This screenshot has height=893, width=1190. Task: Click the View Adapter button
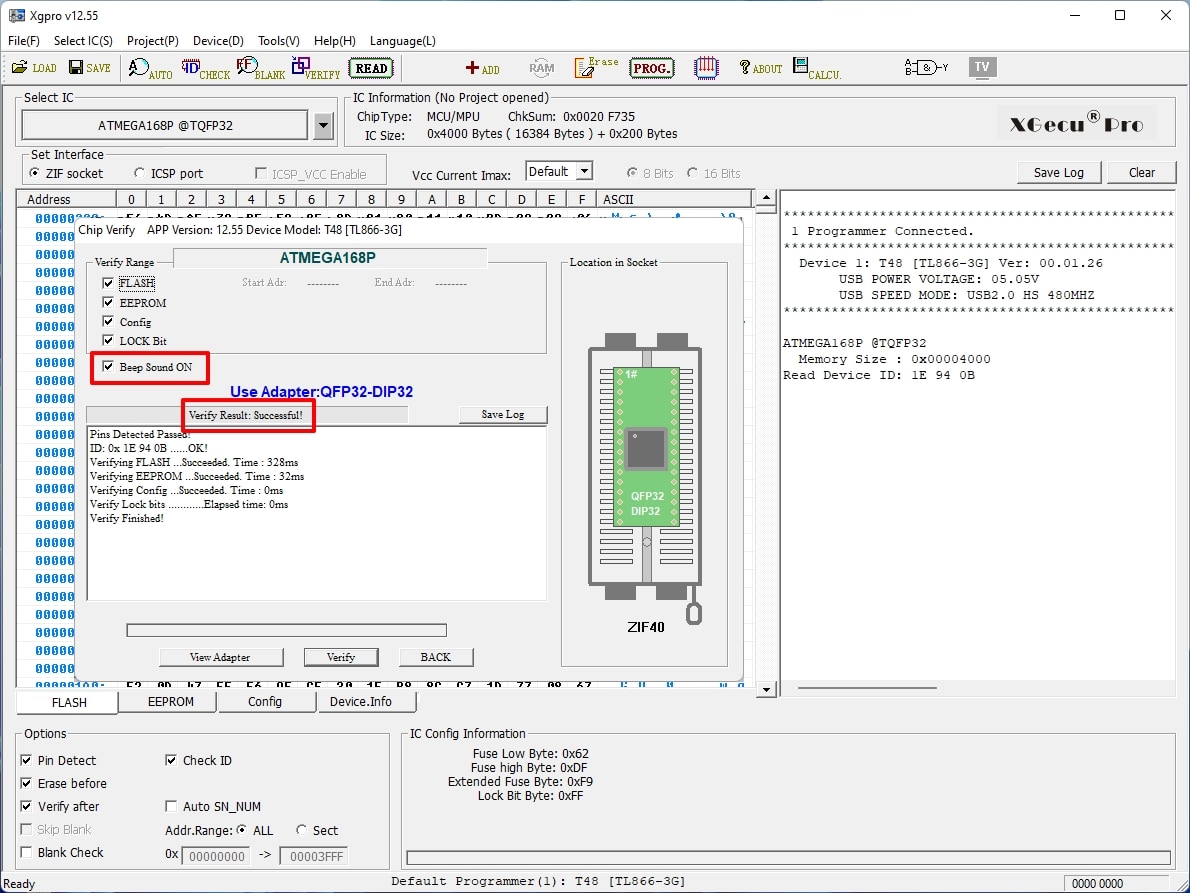pos(220,657)
